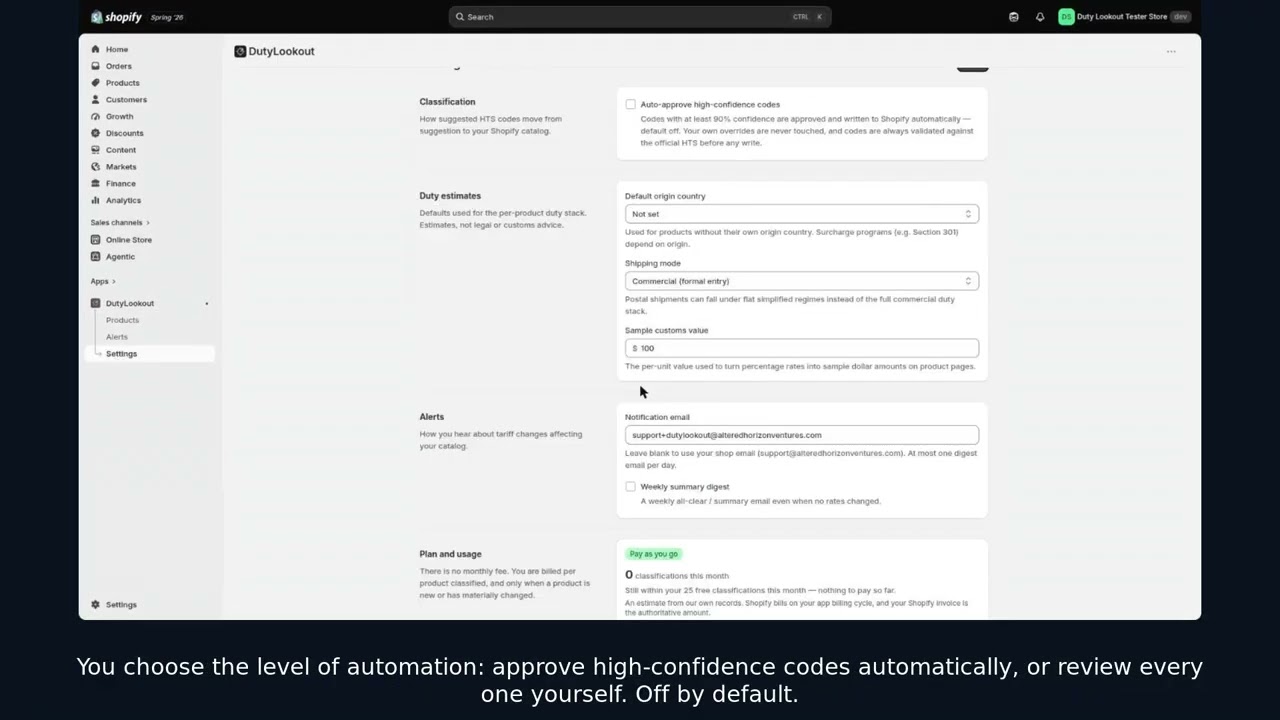Expand the Sales channels section
1280x720 pixels.
pyautogui.click(x=120, y=223)
